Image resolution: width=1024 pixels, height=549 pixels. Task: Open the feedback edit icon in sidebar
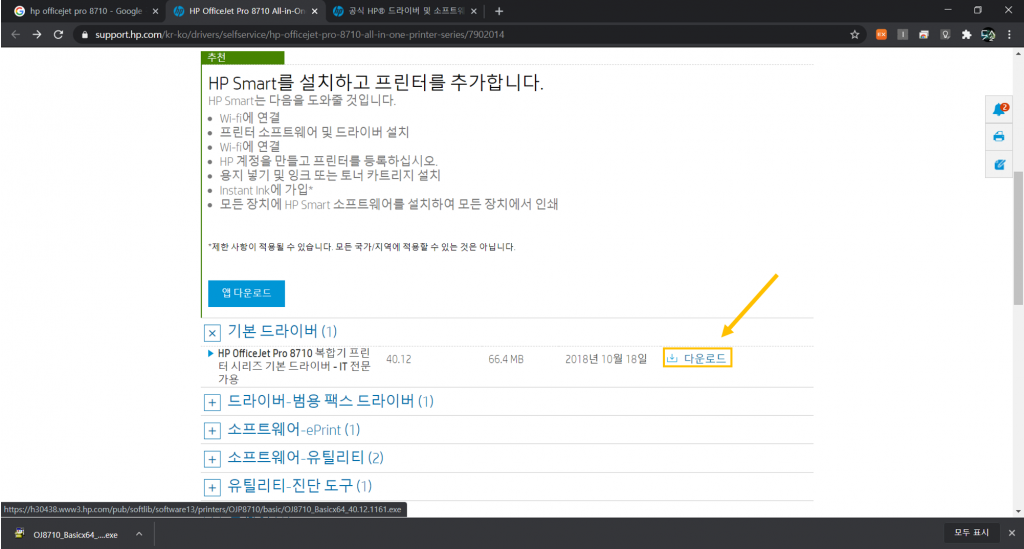pos(998,163)
